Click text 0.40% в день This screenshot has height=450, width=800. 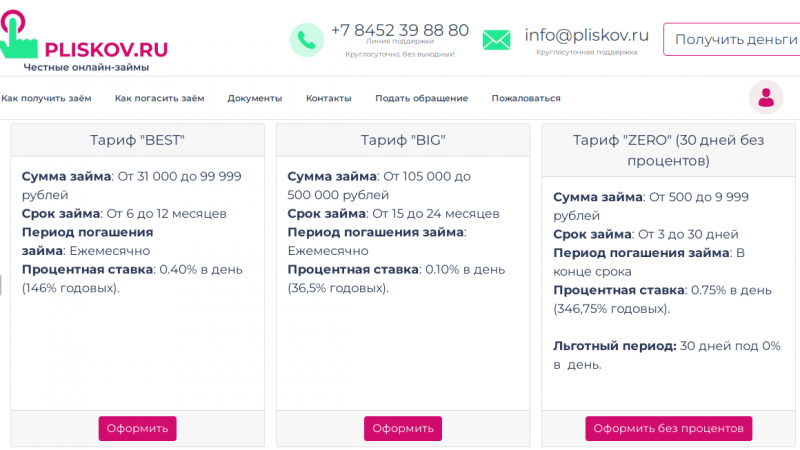click(x=201, y=269)
